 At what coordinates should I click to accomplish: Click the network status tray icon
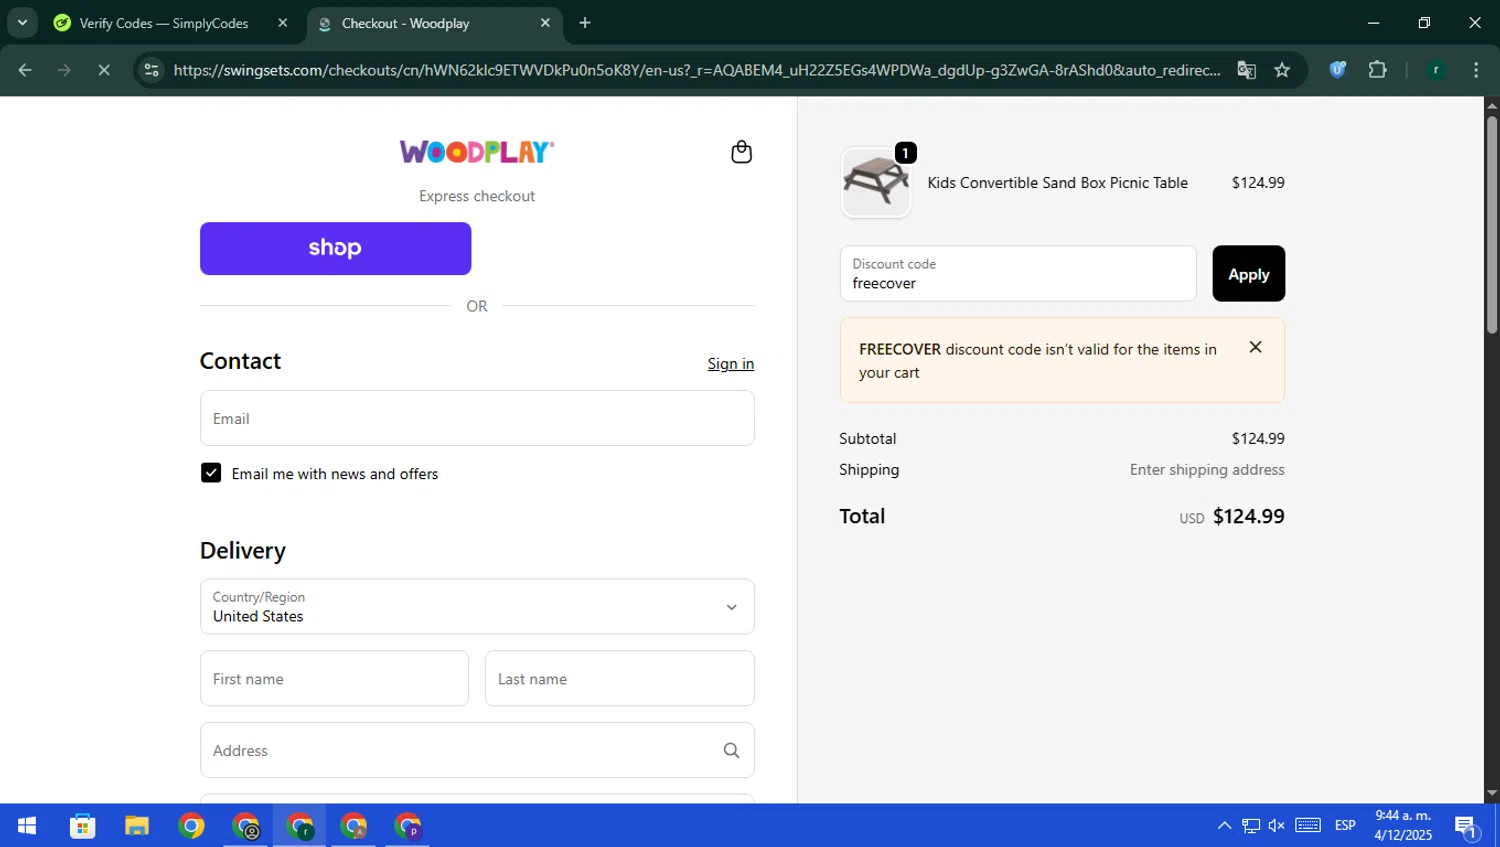[x=1251, y=826]
